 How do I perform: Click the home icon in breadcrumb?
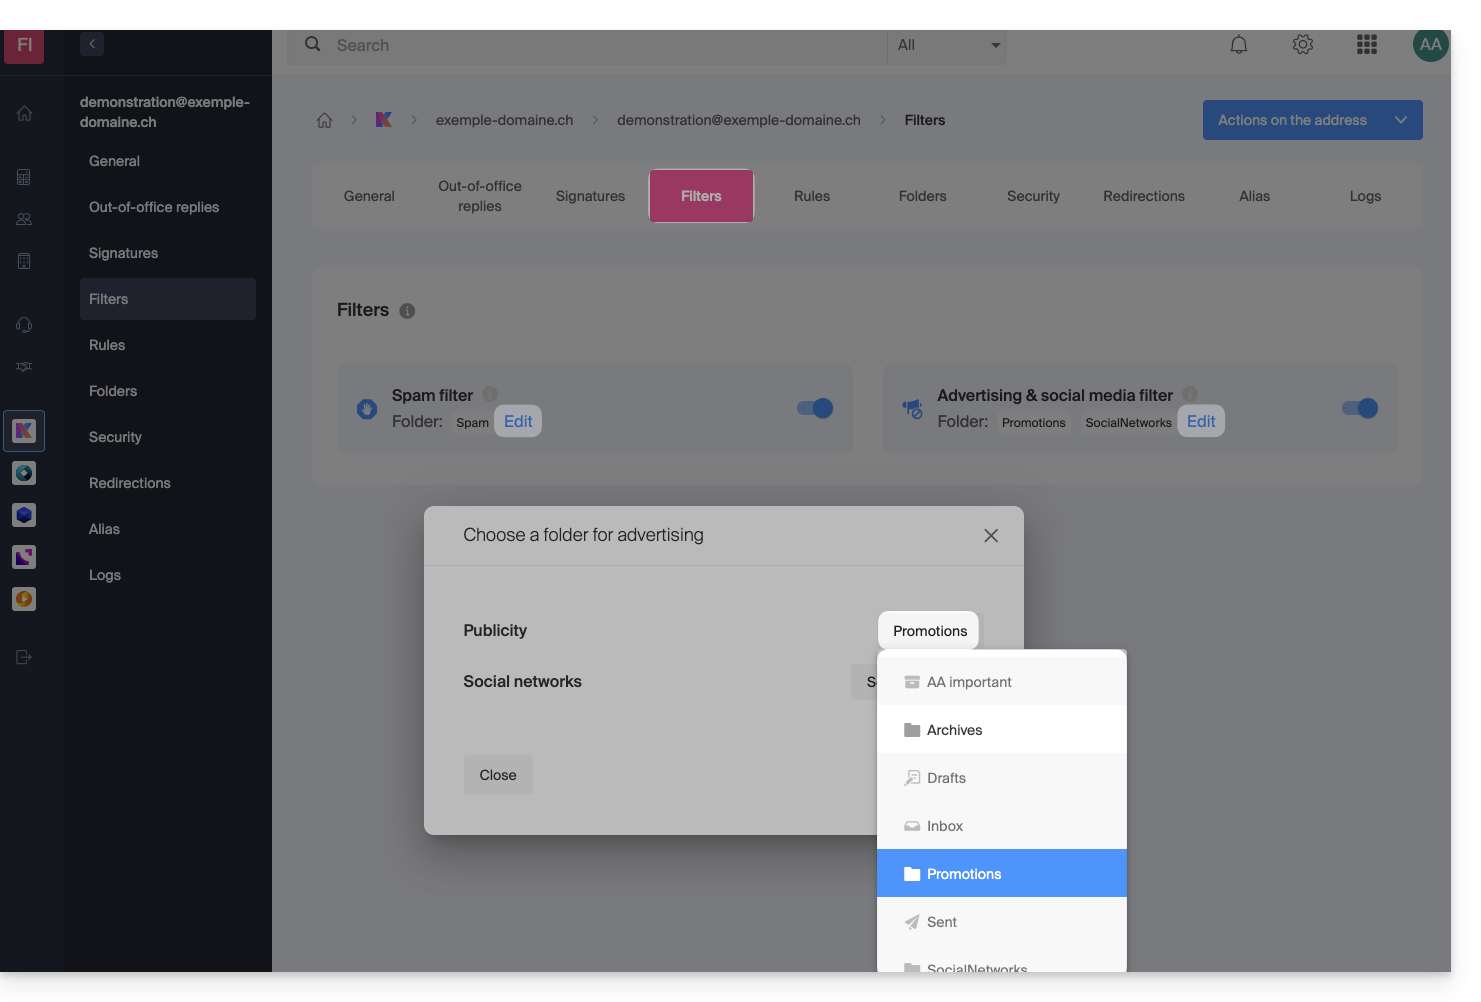[324, 120]
